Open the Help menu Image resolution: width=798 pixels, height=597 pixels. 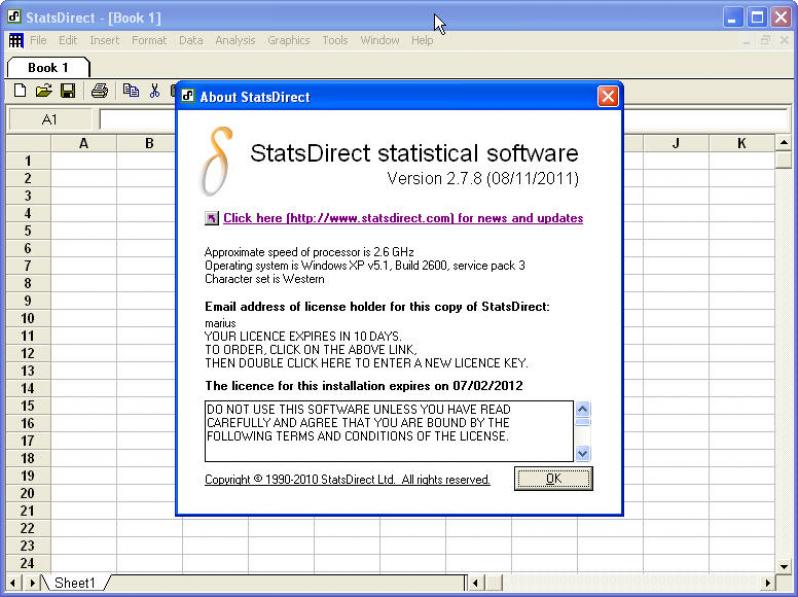coord(422,40)
